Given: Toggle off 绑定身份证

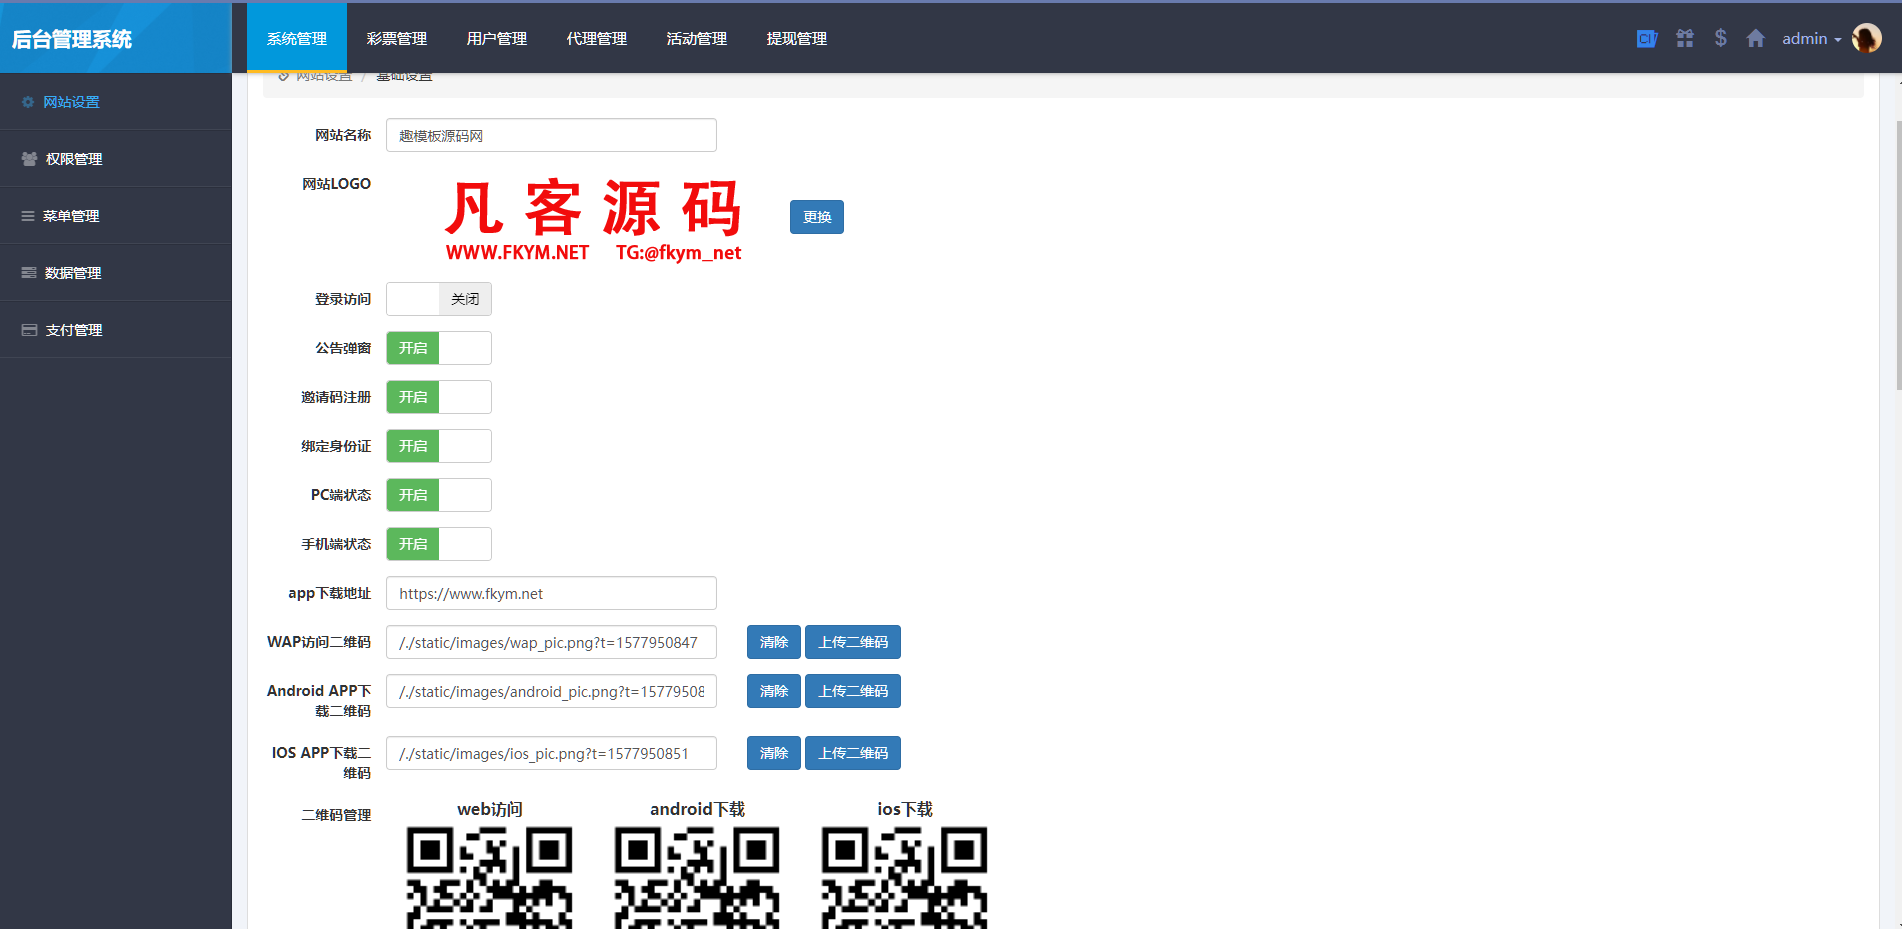Looking at the screenshot, I should point(438,445).
